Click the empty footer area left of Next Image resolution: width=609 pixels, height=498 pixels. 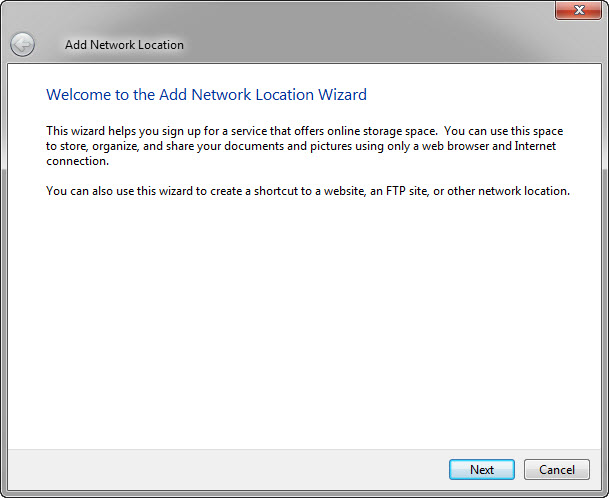tap(220, 469)
